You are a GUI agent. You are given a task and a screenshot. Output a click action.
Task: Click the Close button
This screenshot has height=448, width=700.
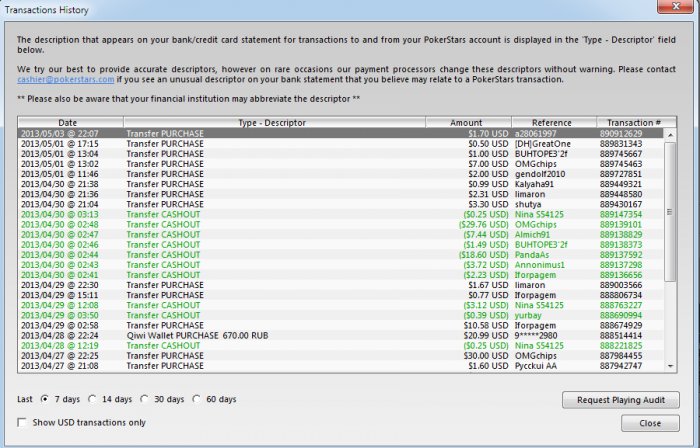click(x=650, y=423)
